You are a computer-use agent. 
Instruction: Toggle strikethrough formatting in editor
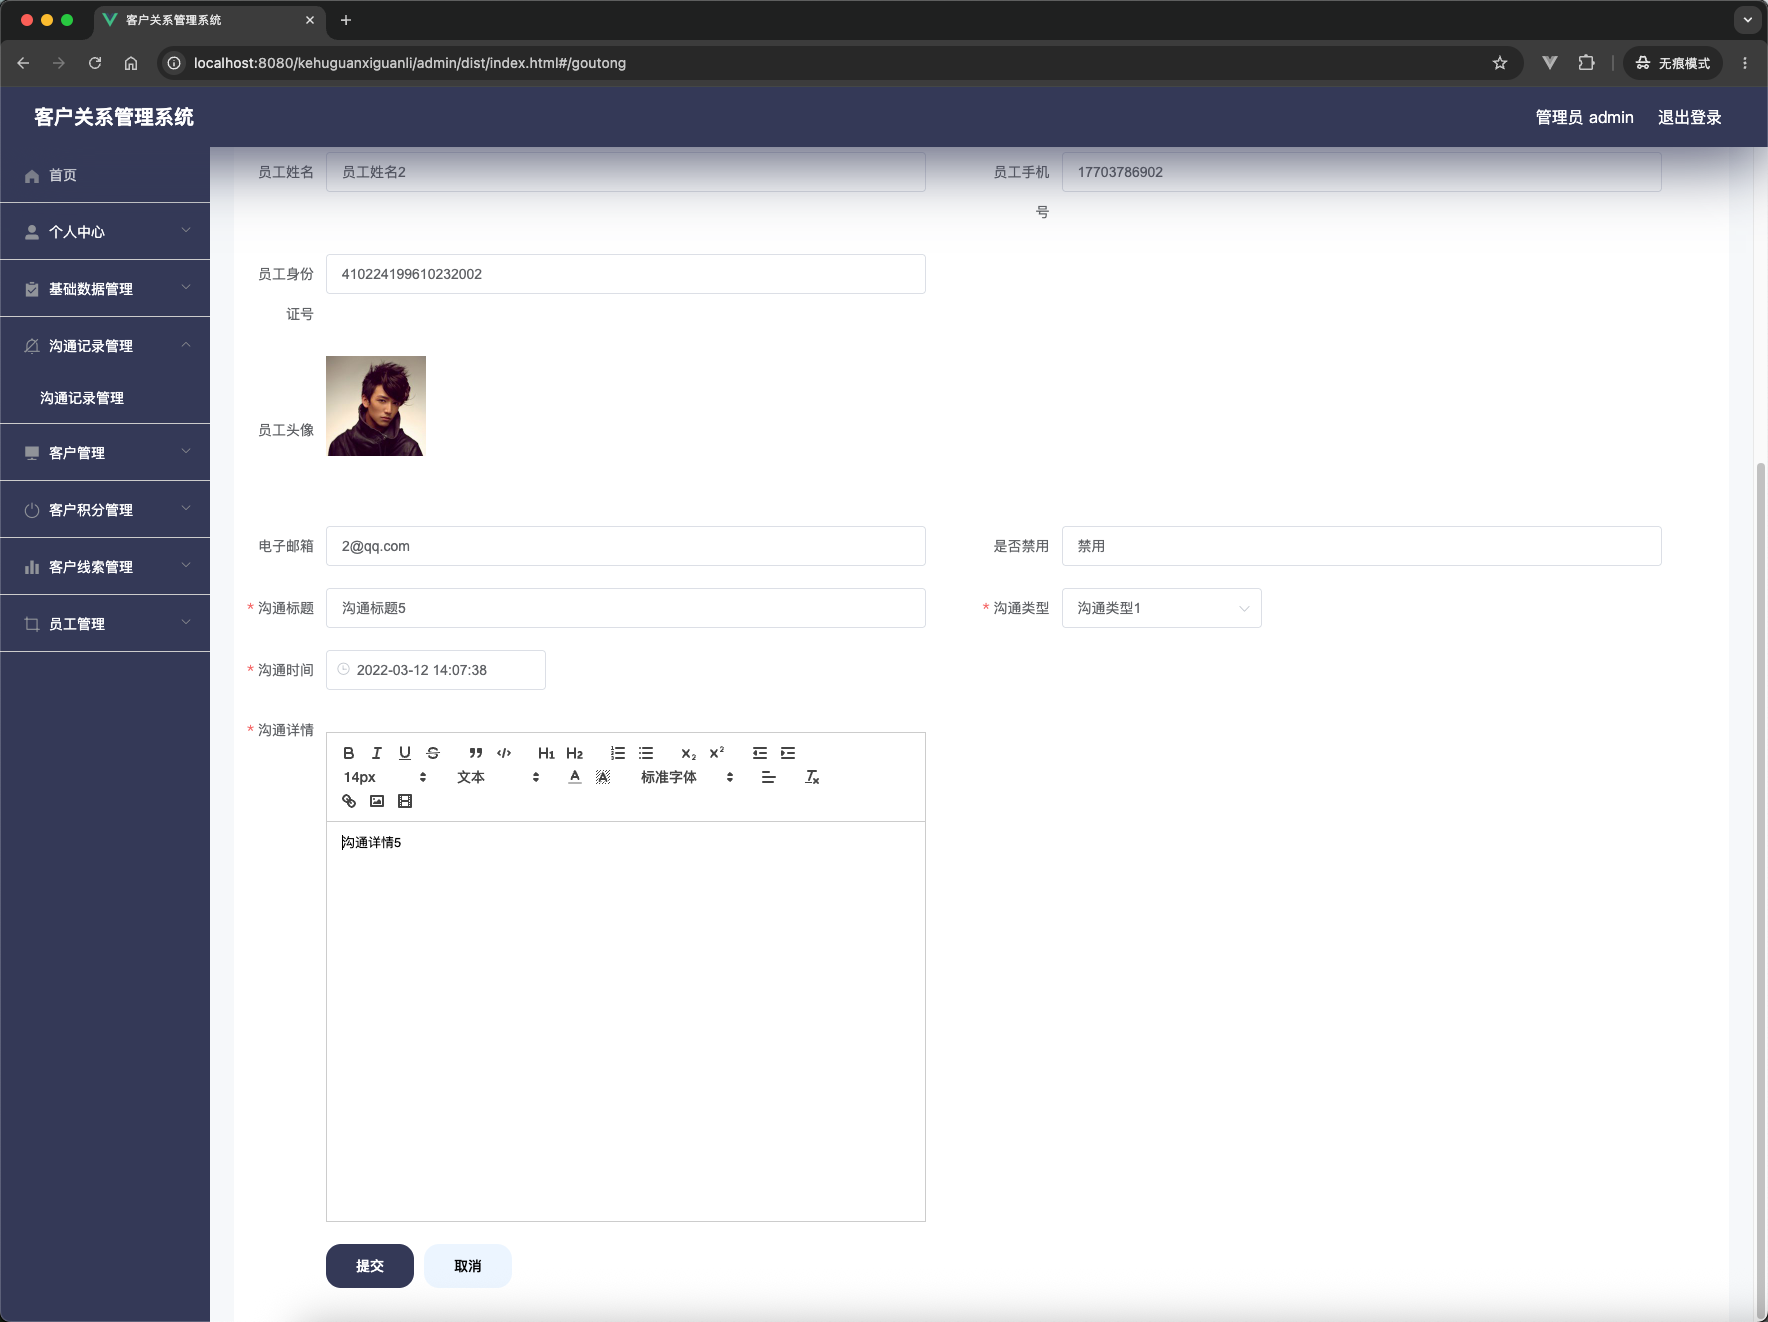coord(433,753)
